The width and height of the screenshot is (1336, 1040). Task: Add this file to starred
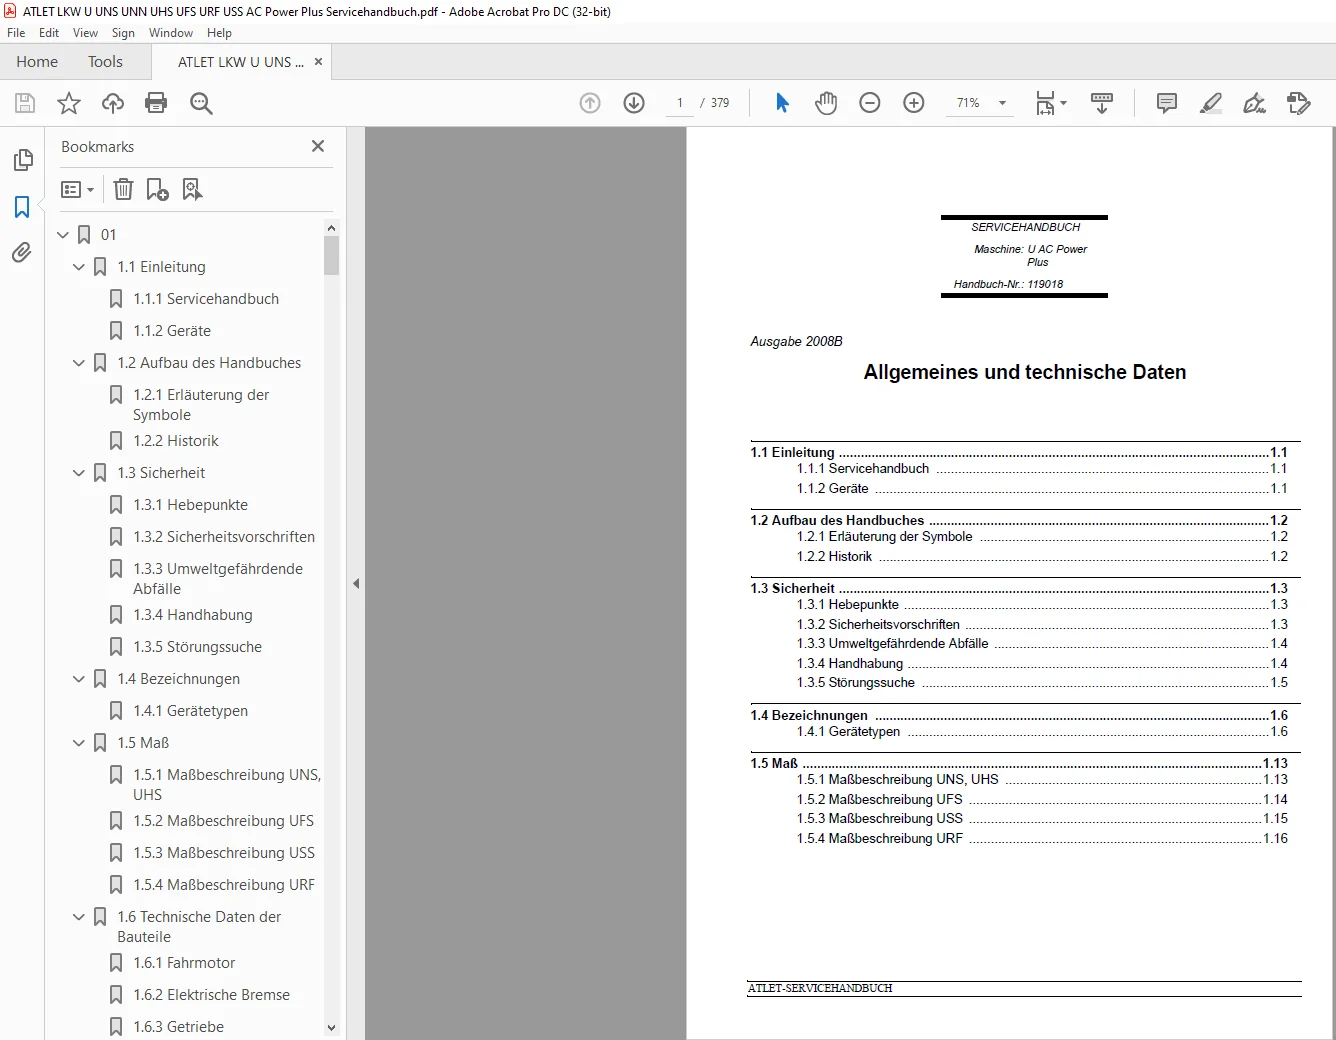(x=69, y=103)
